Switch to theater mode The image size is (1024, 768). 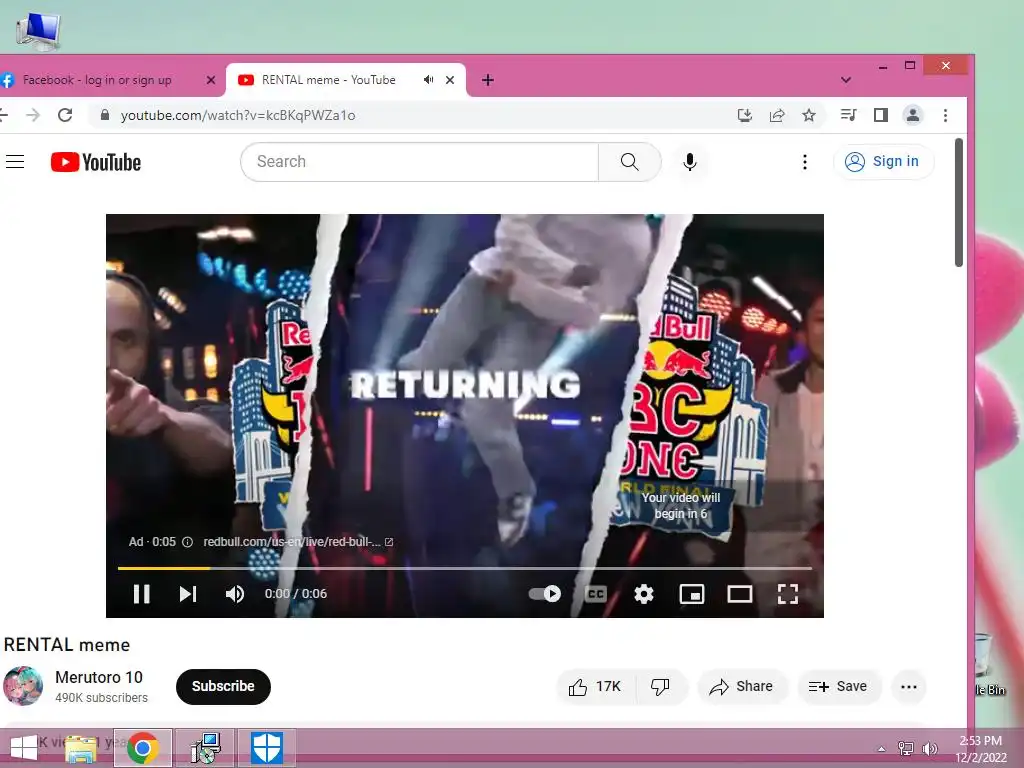click(740, 594)
